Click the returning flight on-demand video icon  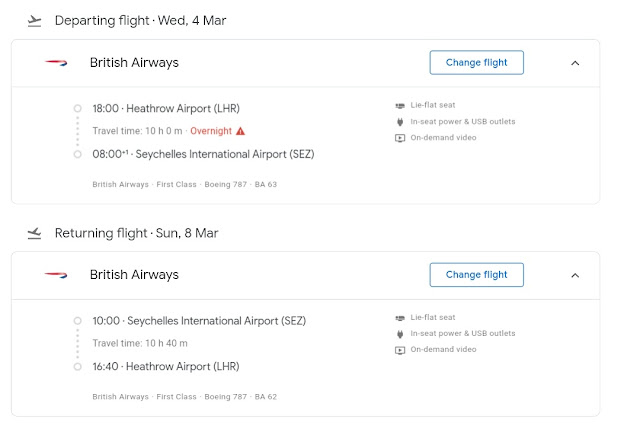tap(400, 350)
